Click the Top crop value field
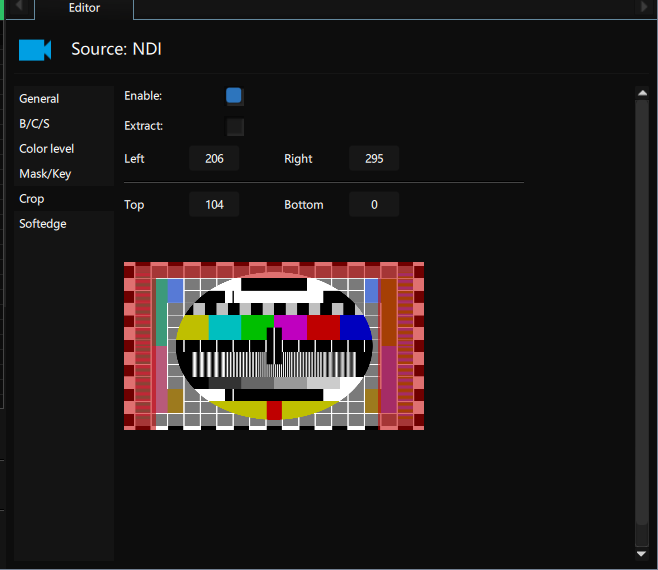Viewport: 658px width, 570px height. tap(214, 204)
